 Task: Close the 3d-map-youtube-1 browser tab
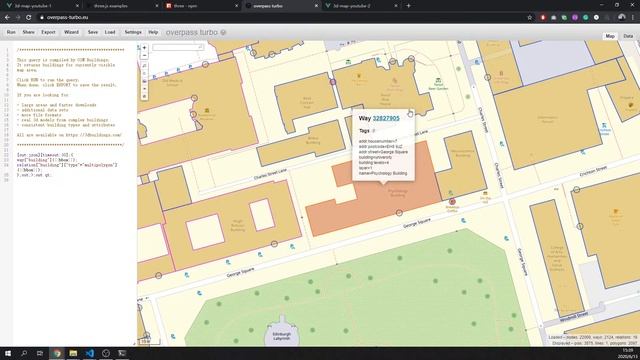78,6
